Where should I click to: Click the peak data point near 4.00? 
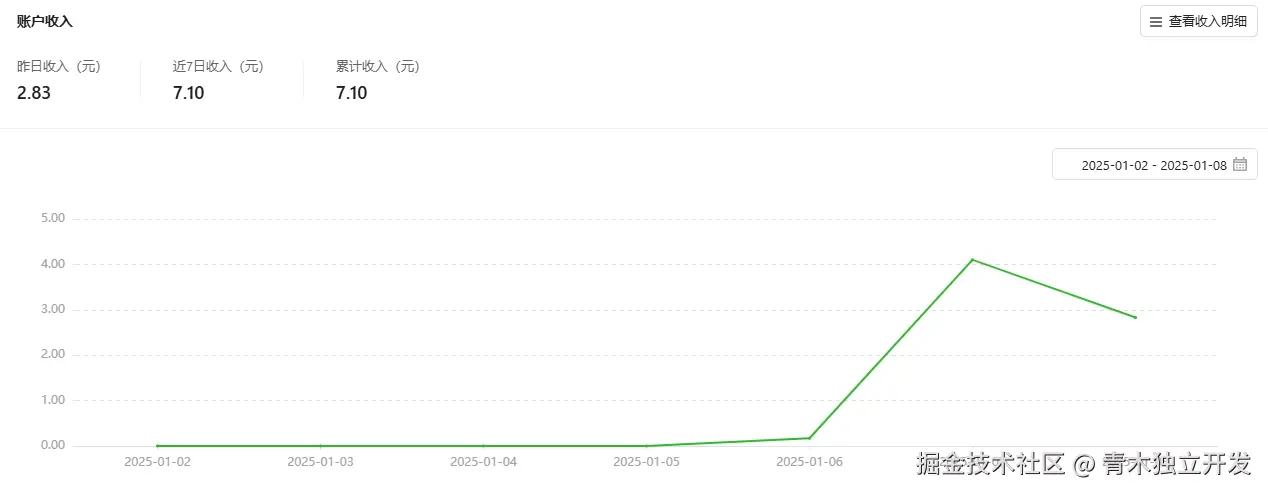pos(973,260)
